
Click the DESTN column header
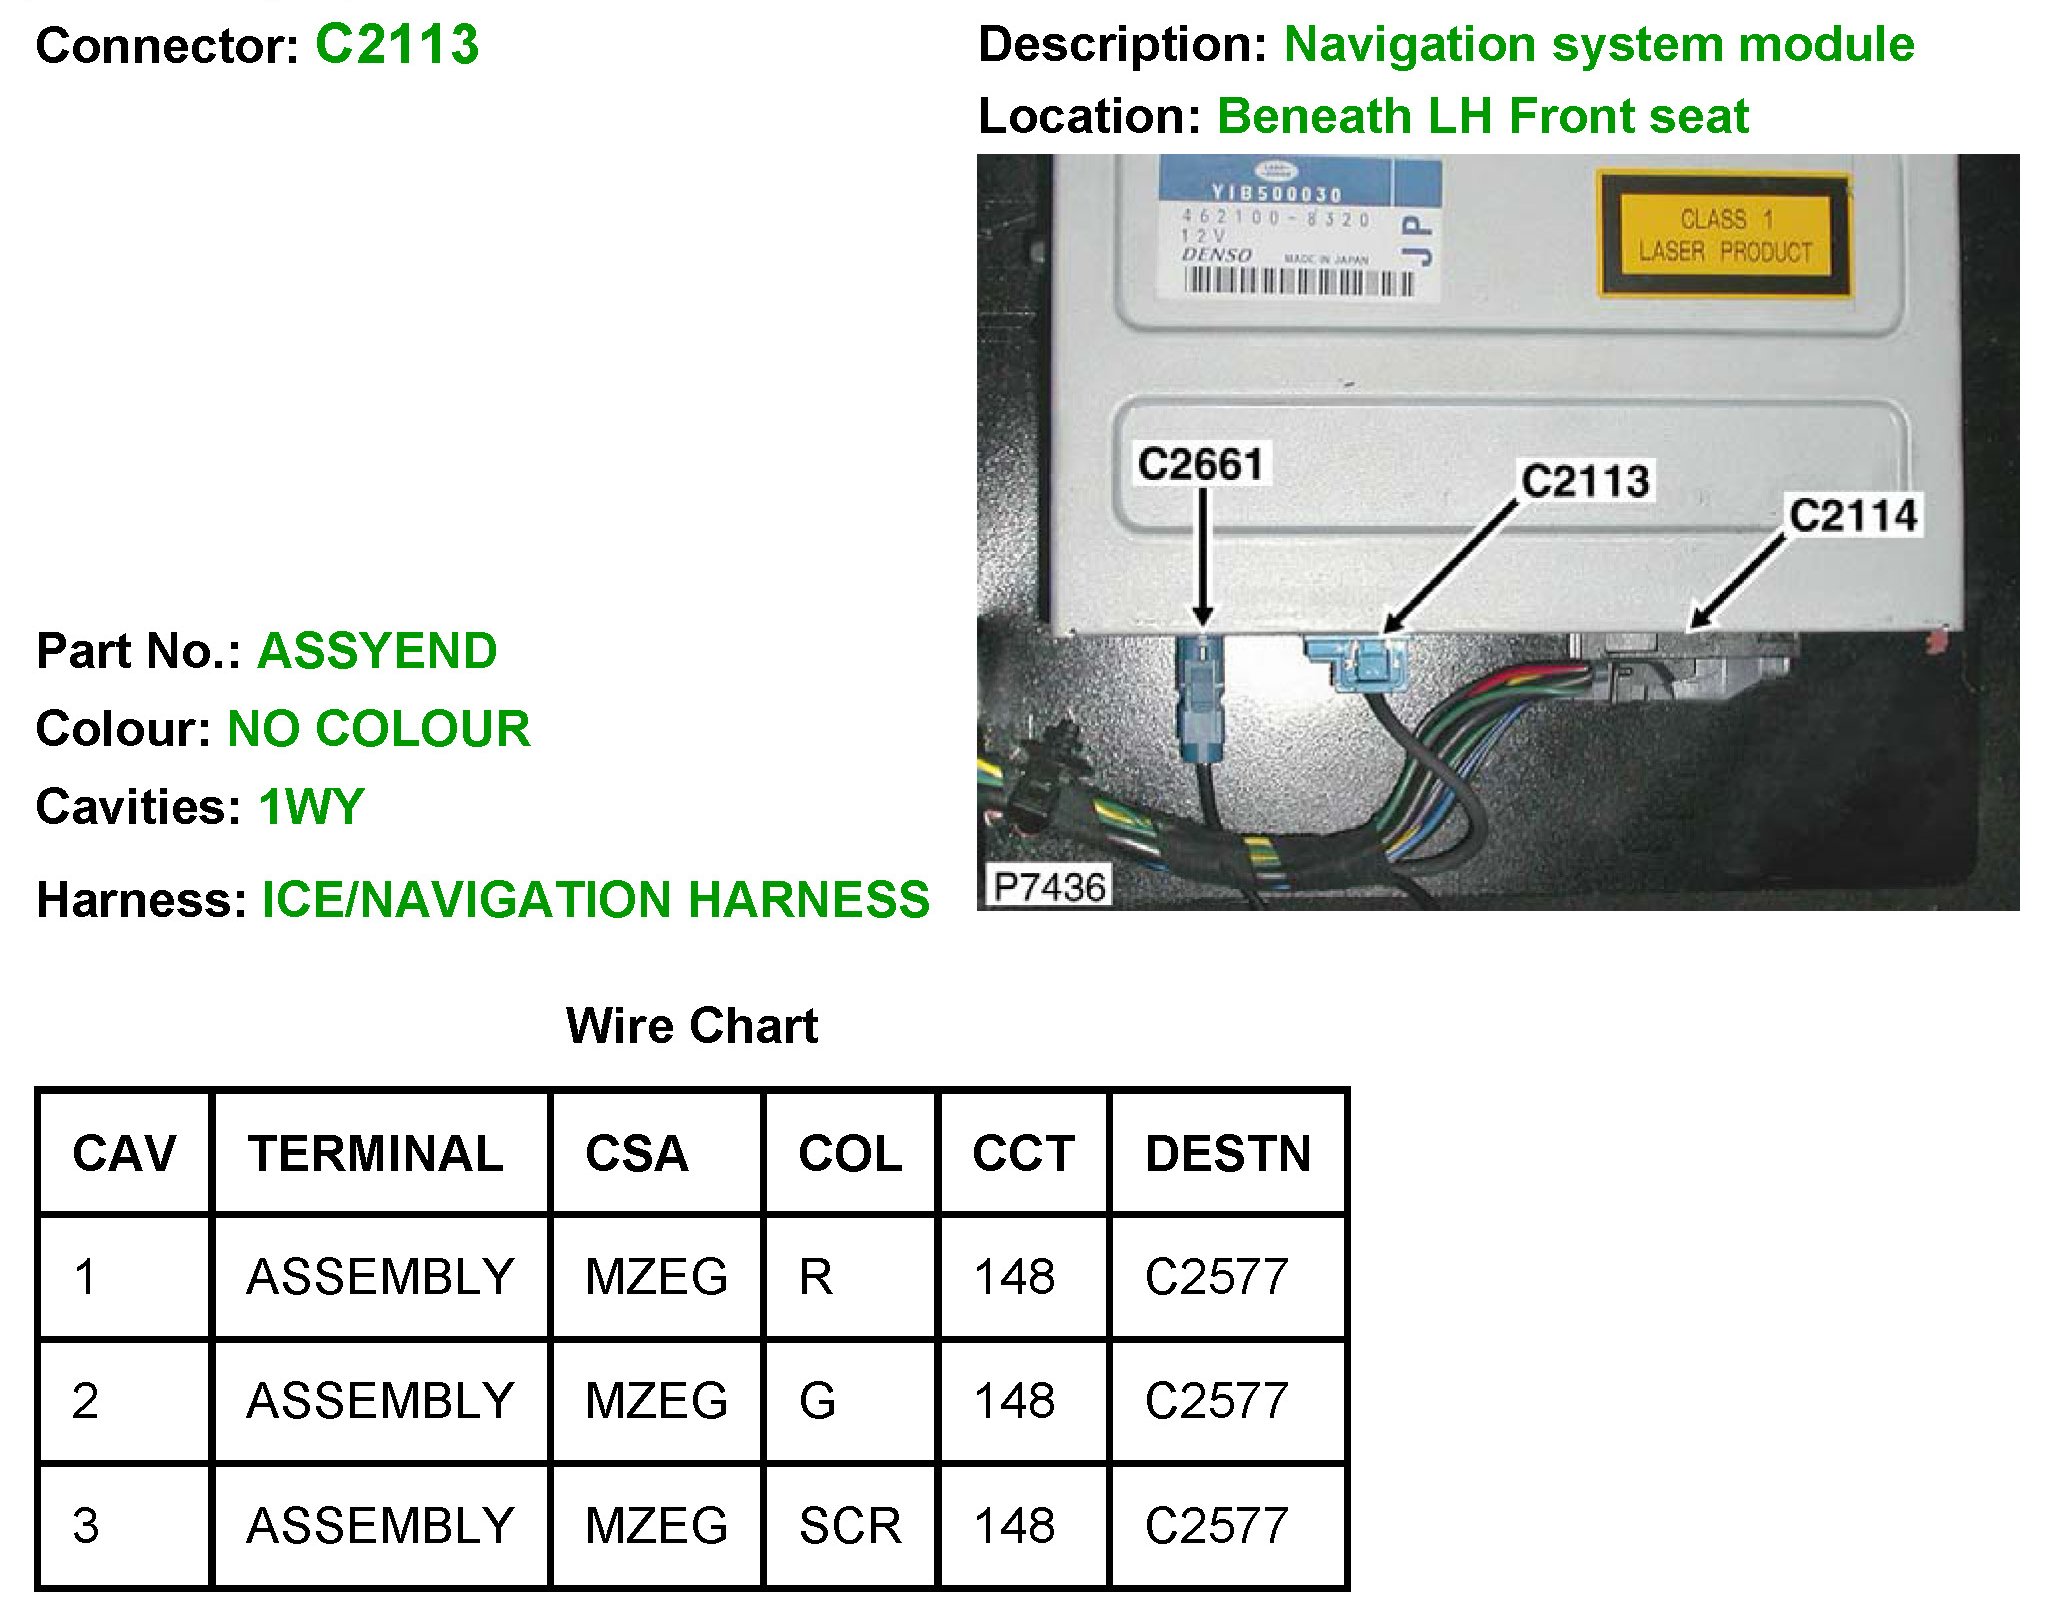coord(1227,1153)
